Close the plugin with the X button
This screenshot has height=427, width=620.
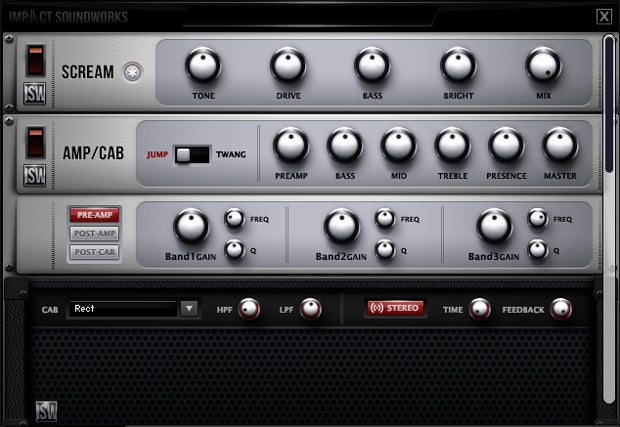point(604,17)
